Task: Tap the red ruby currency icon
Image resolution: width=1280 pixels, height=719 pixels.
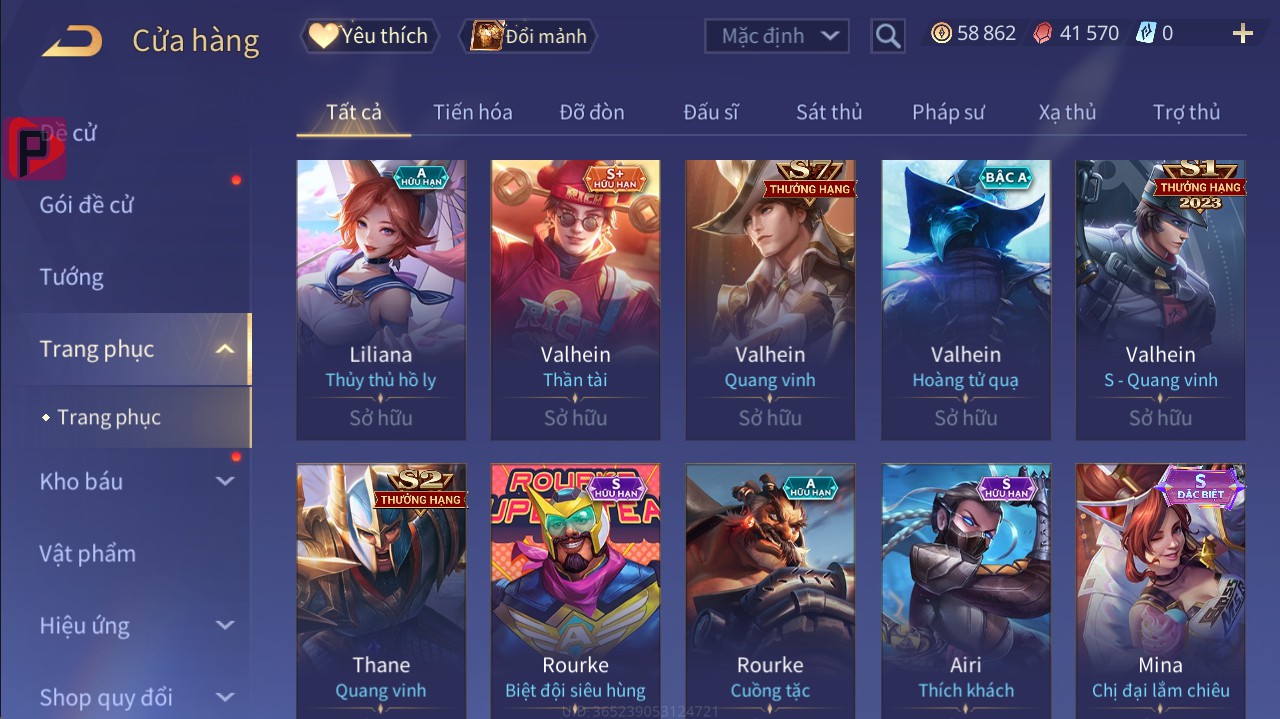Action: tap(1042, 33)
